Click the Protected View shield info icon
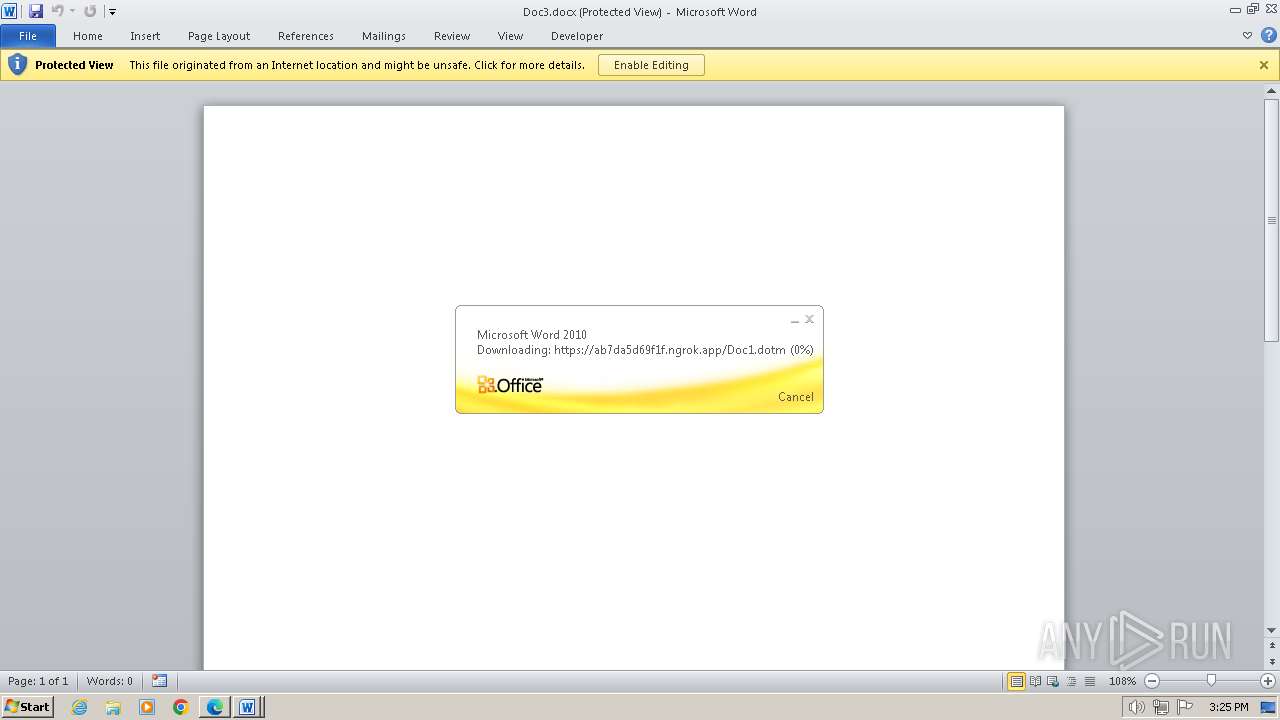The width and height of the screenshot is (1280, 720). [x=17, y=65]
